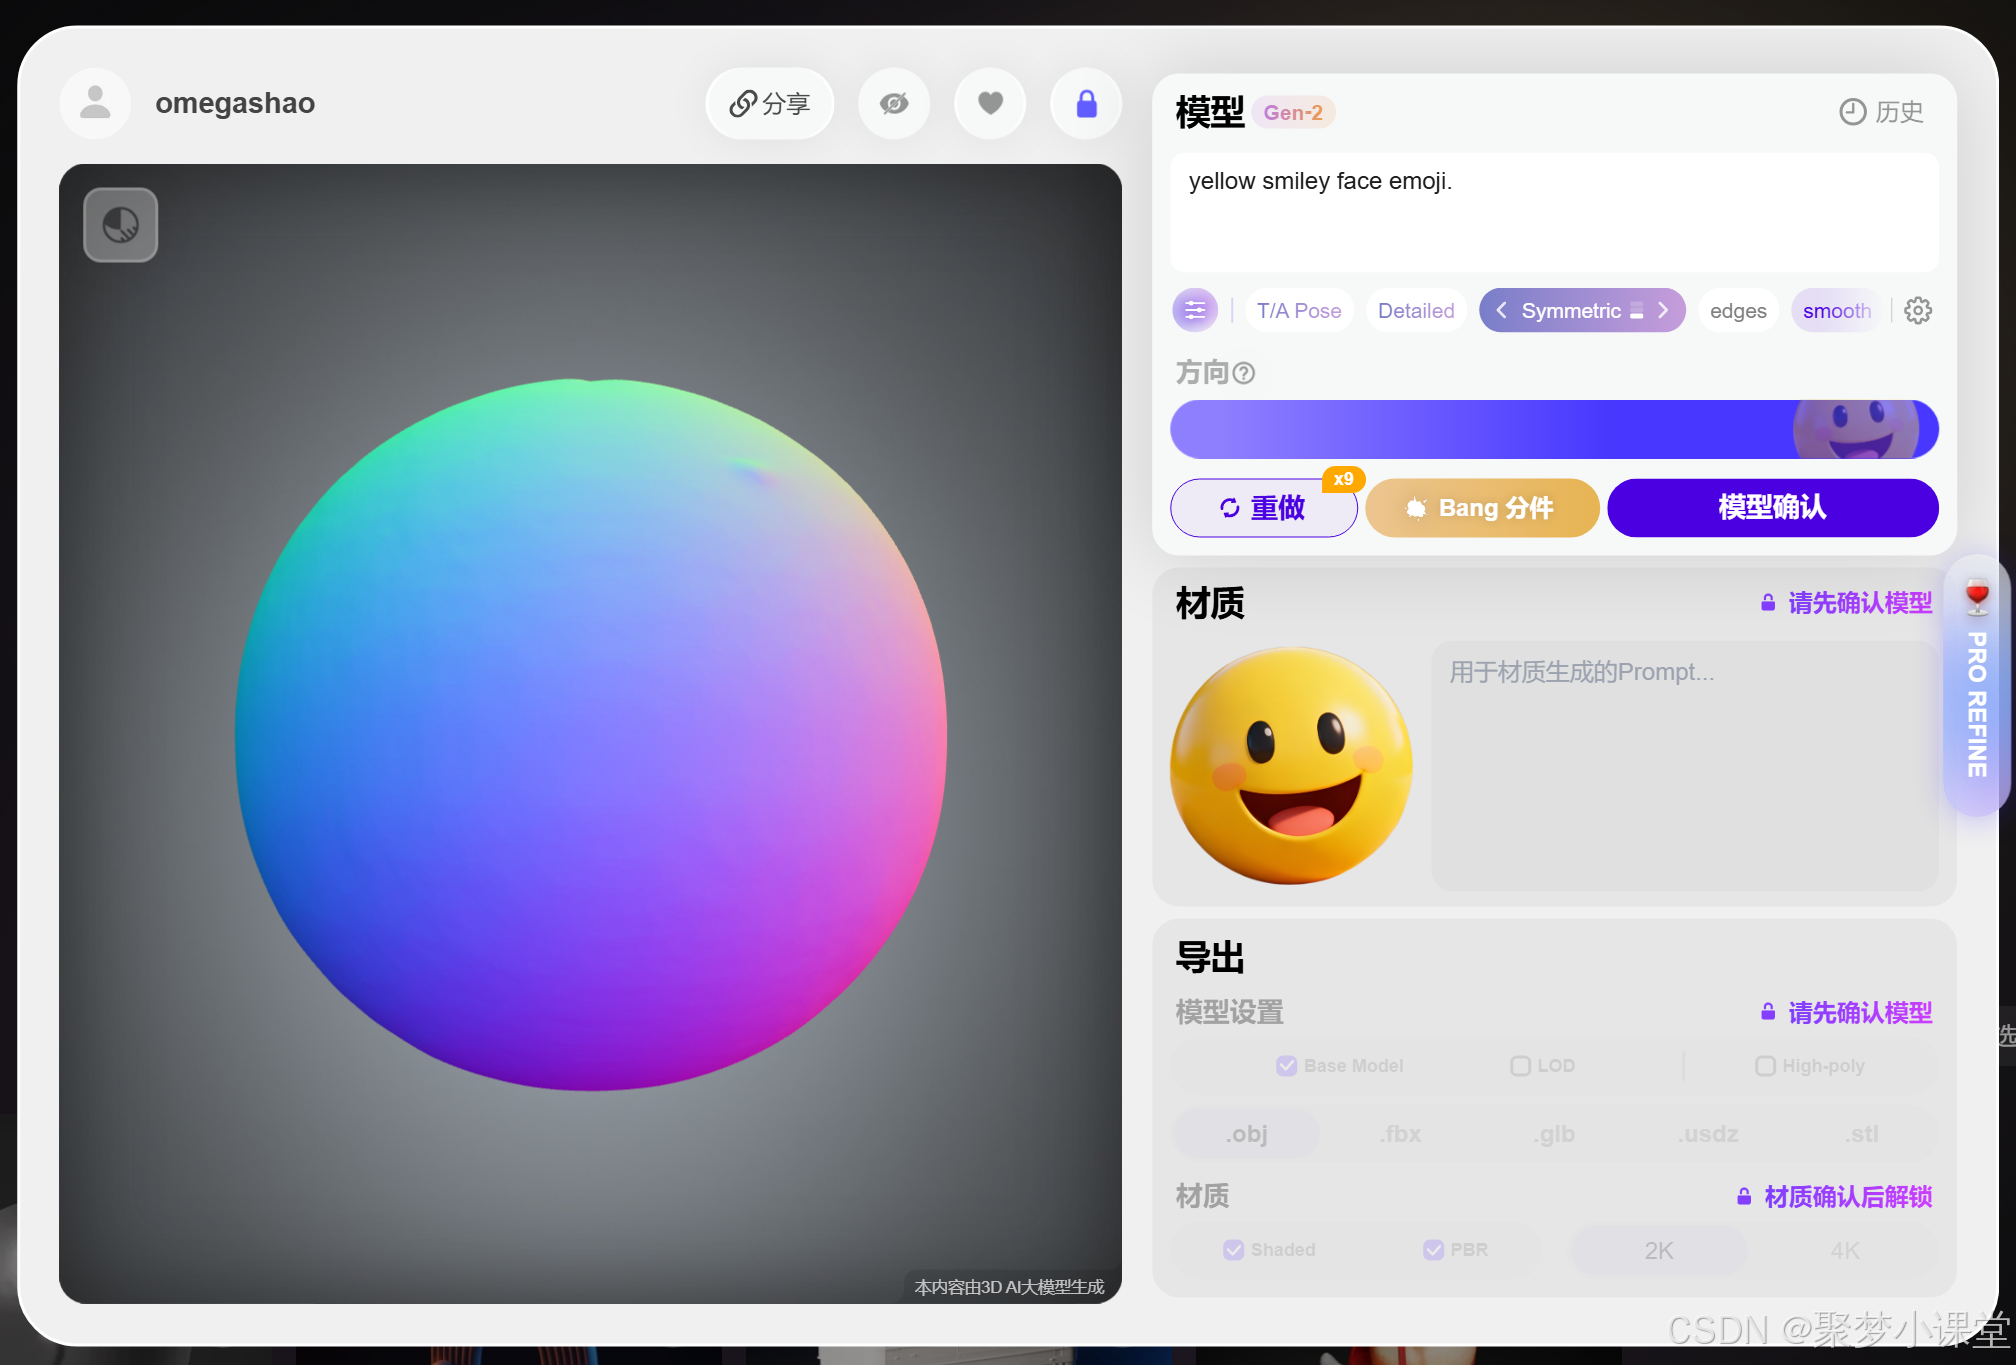The width and height of the screenshot is (2016, 1365).
Task: Click the left chevron on Symmetric tag
Action: (x=1501, y=311)
